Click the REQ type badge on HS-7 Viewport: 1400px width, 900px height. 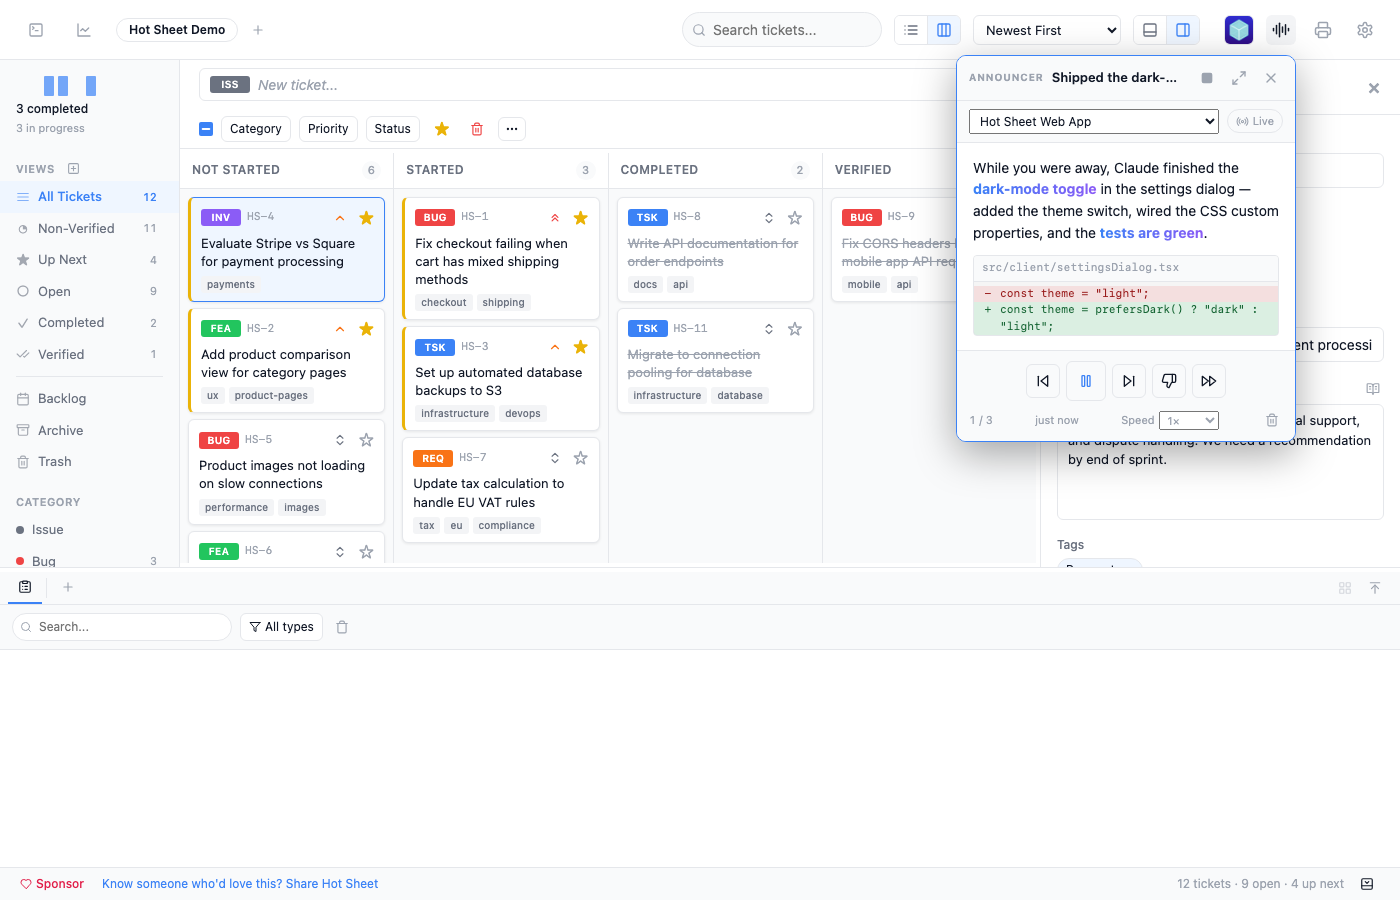[433, 458]
